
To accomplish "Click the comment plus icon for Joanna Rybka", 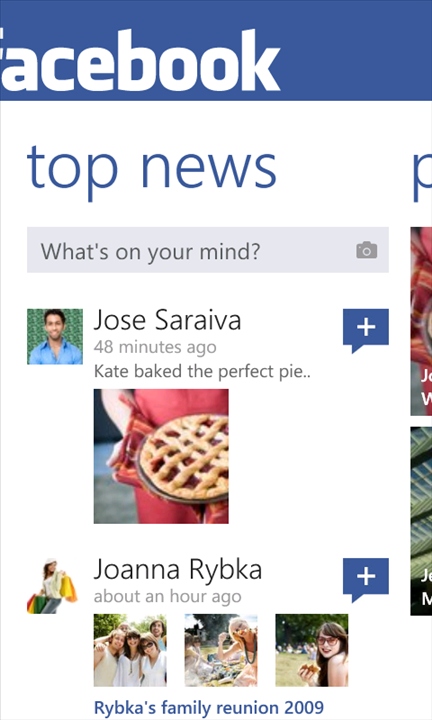I will click(365, 580).
